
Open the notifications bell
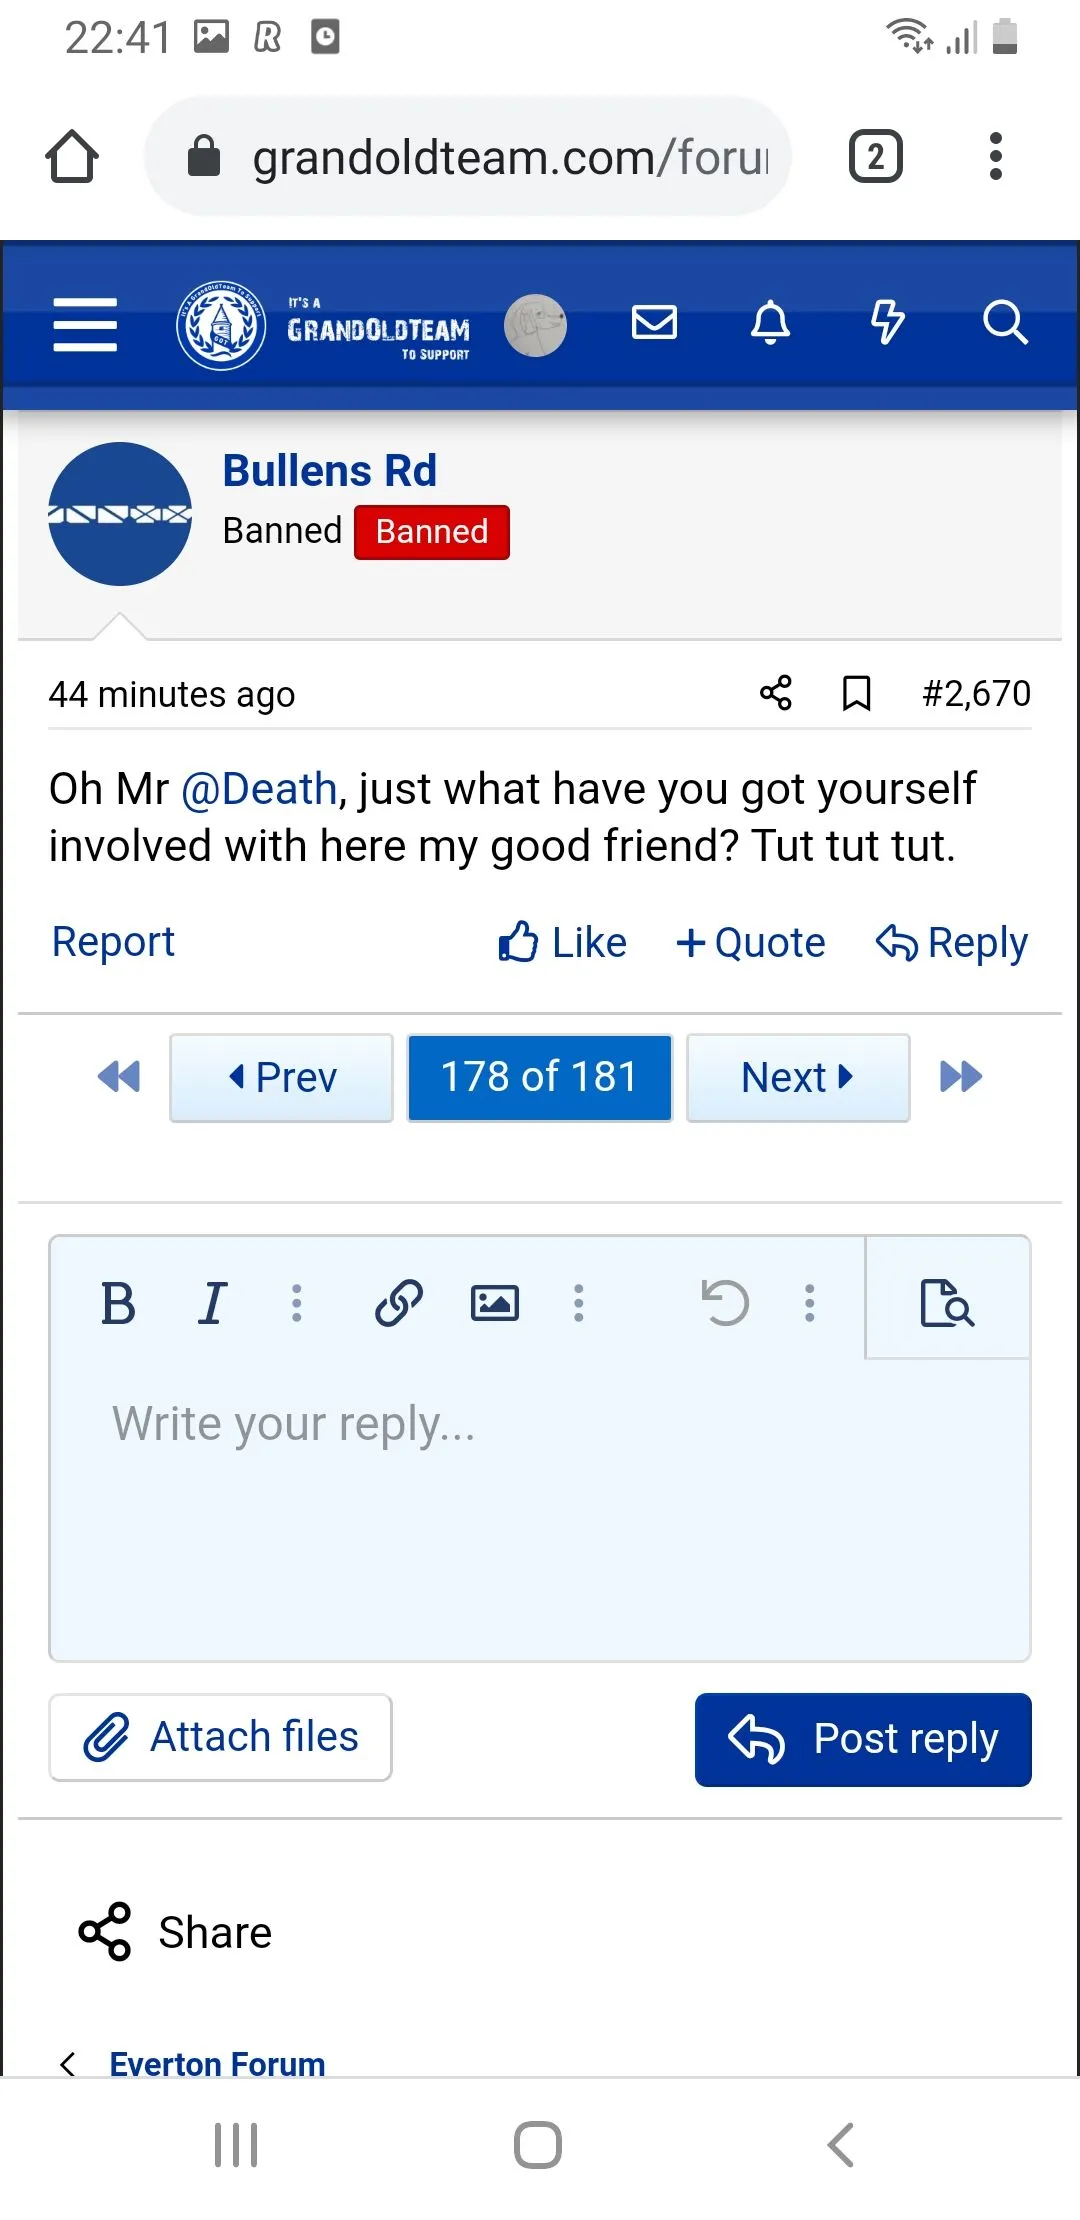click(x=770, y=323)
